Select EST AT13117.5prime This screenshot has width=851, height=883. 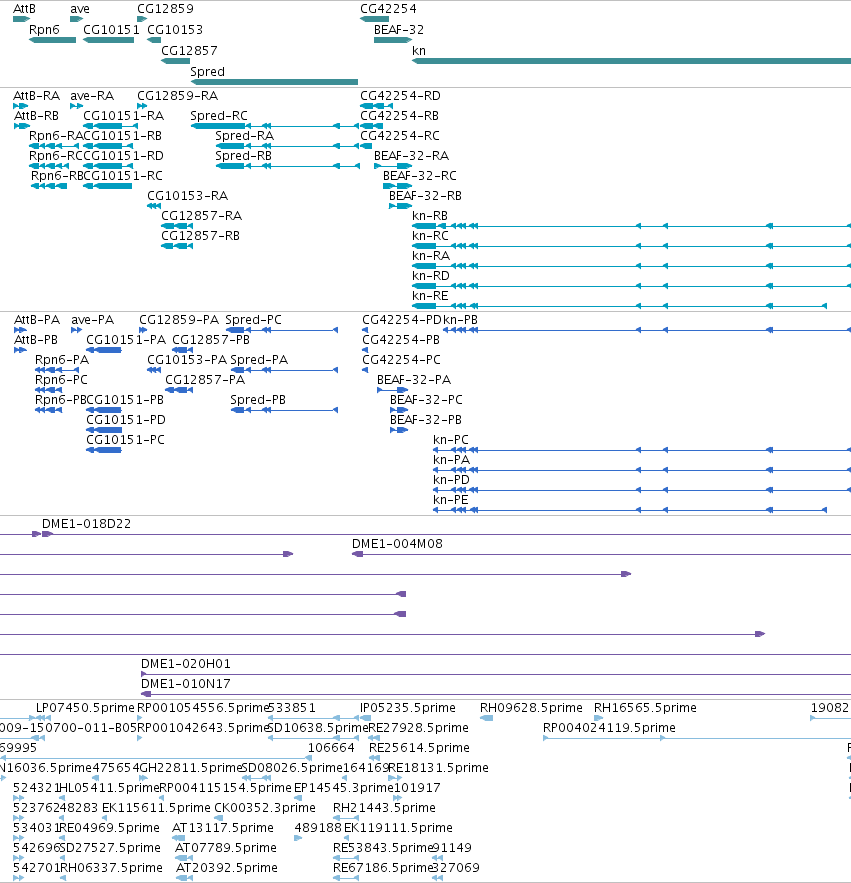point(178,838)
